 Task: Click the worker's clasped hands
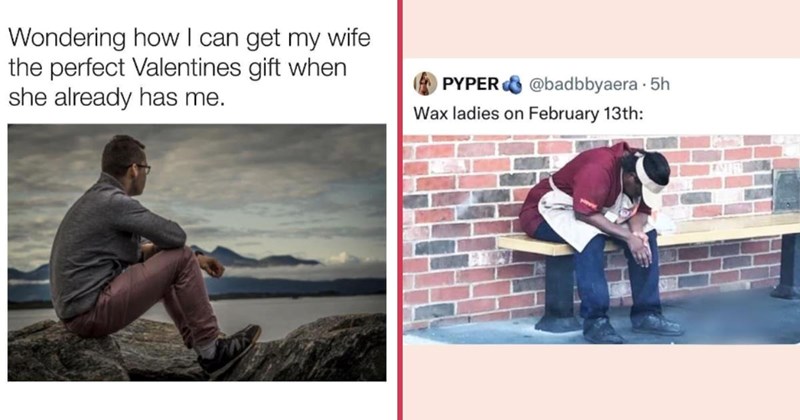pos(638,247)
